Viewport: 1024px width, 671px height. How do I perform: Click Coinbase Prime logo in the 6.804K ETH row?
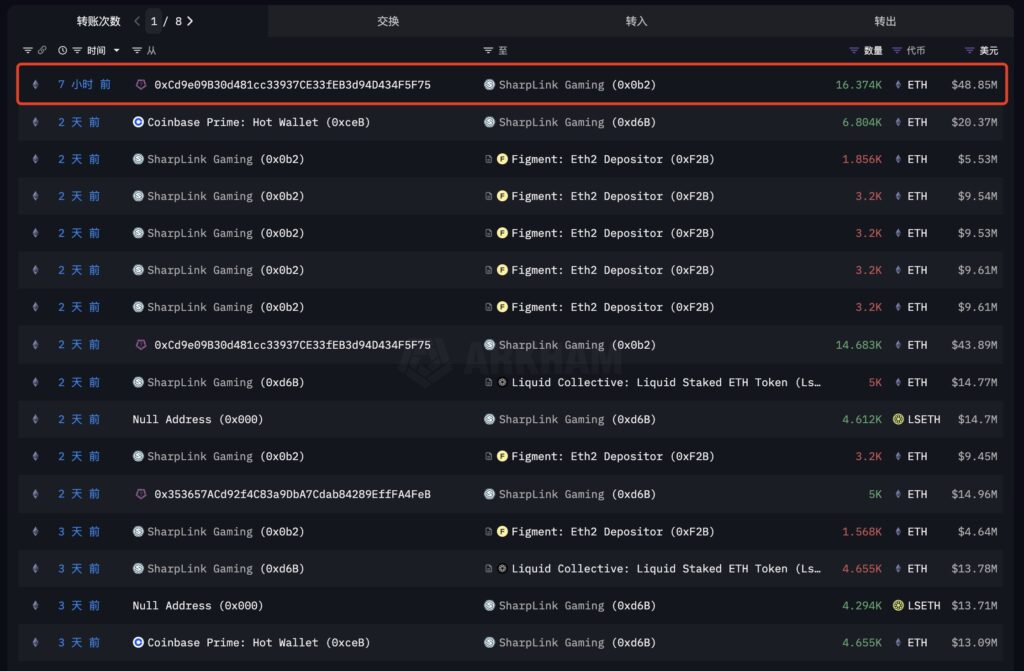click(x=138, y=122)
